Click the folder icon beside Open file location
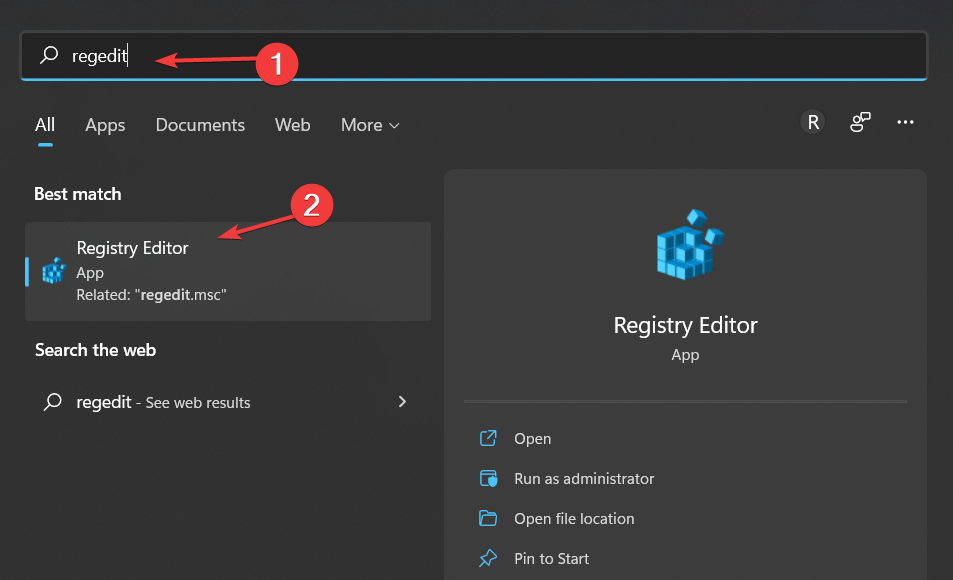 489,518
